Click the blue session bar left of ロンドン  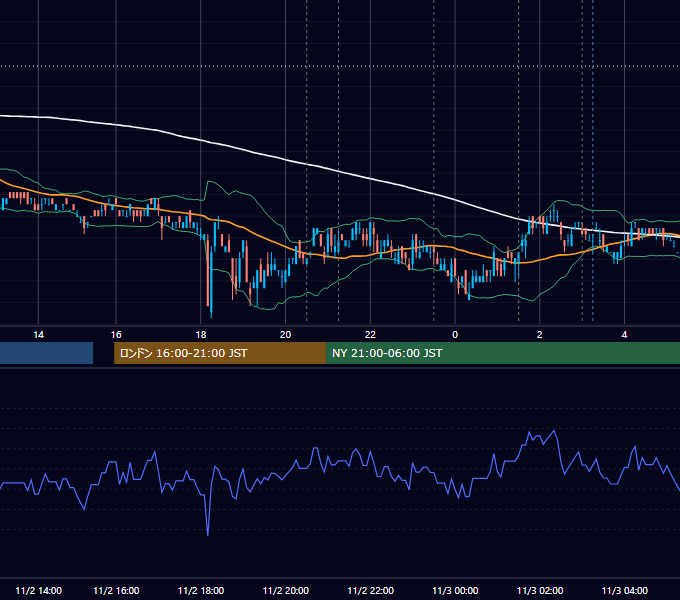point(46,353)
